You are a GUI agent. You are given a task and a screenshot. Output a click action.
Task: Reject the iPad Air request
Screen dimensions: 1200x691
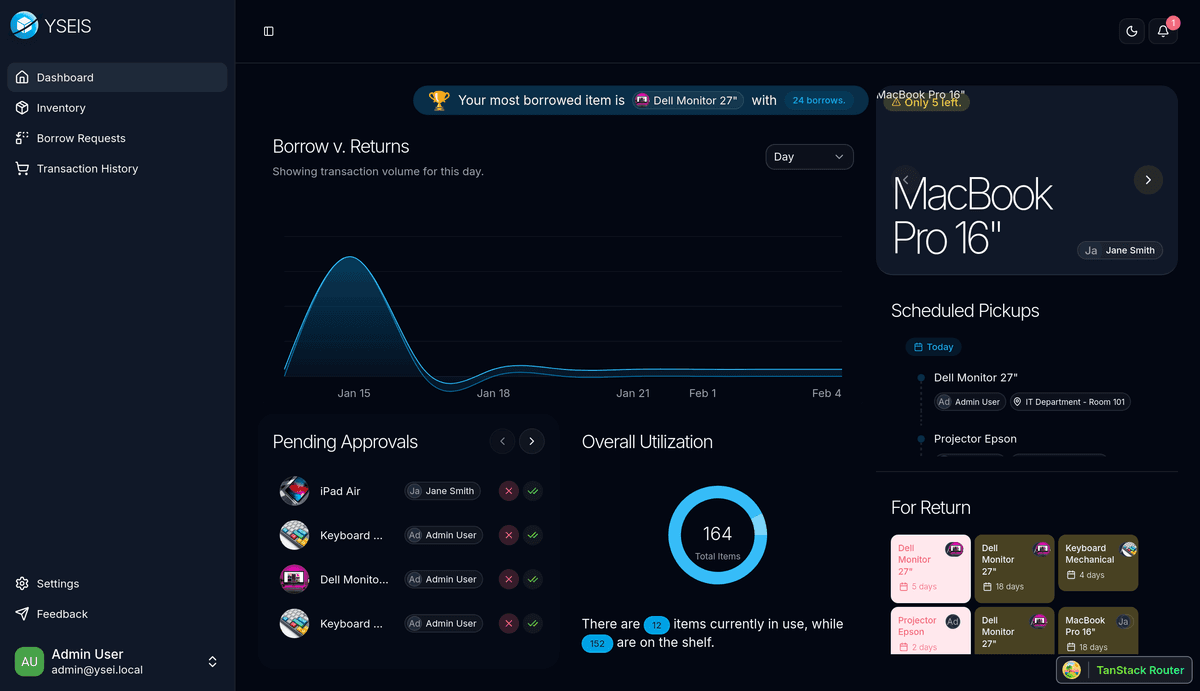(x=509, y=491)
